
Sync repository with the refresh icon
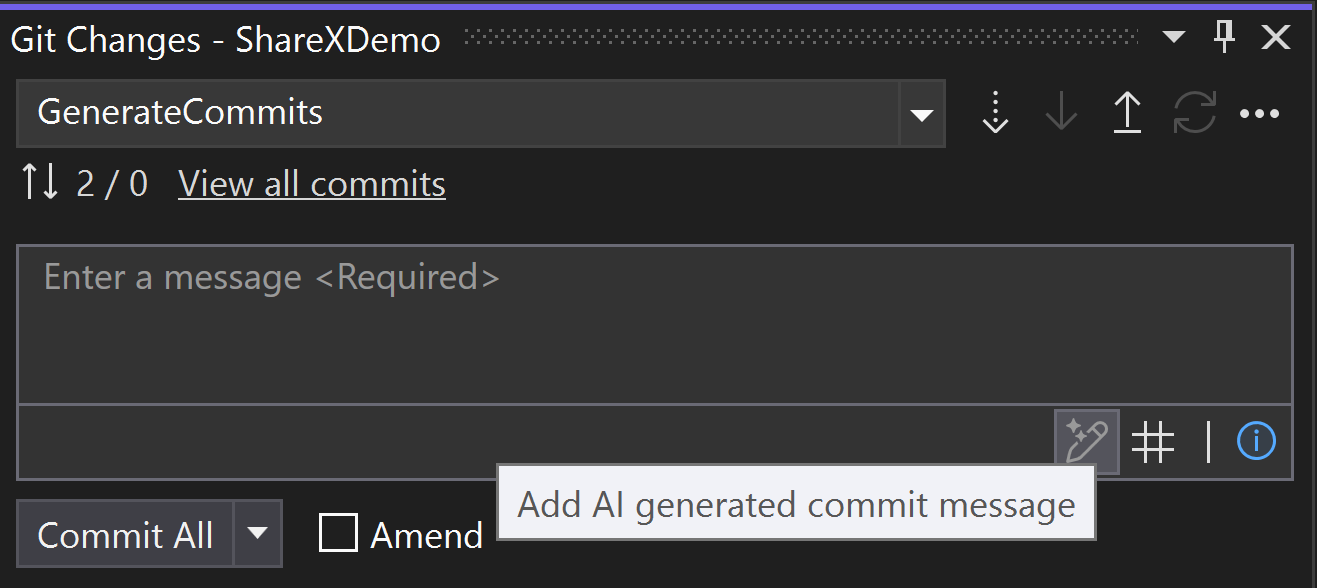click(x=1194, y=113)
